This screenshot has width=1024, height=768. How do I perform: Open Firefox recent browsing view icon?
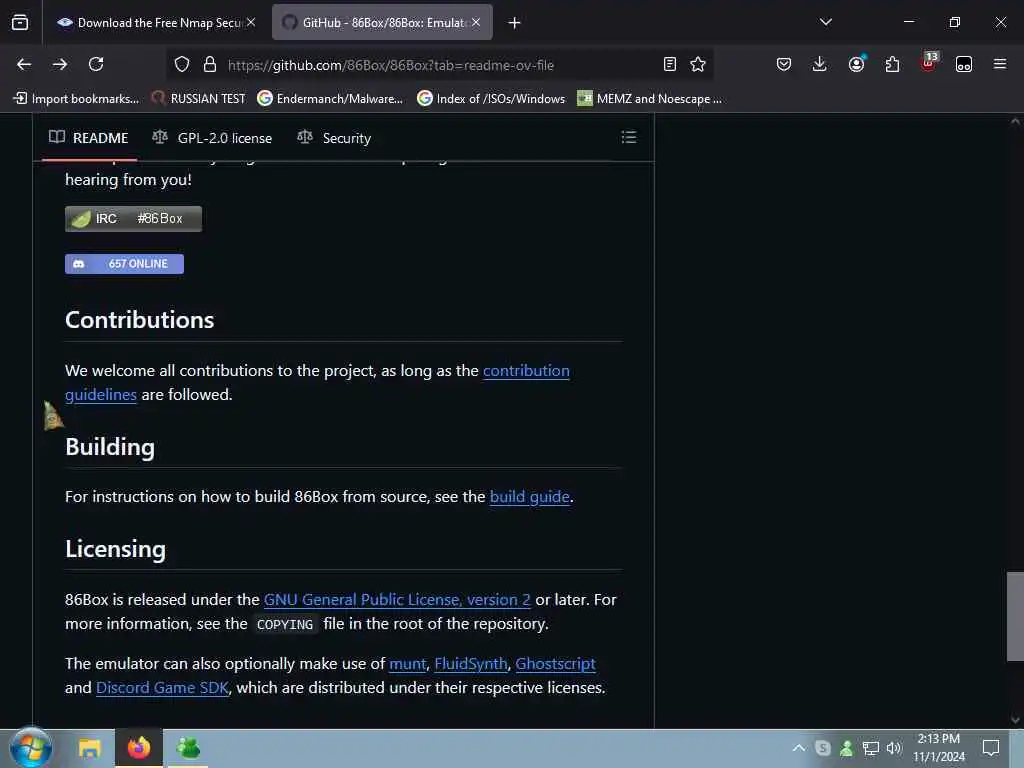point(20,22)
